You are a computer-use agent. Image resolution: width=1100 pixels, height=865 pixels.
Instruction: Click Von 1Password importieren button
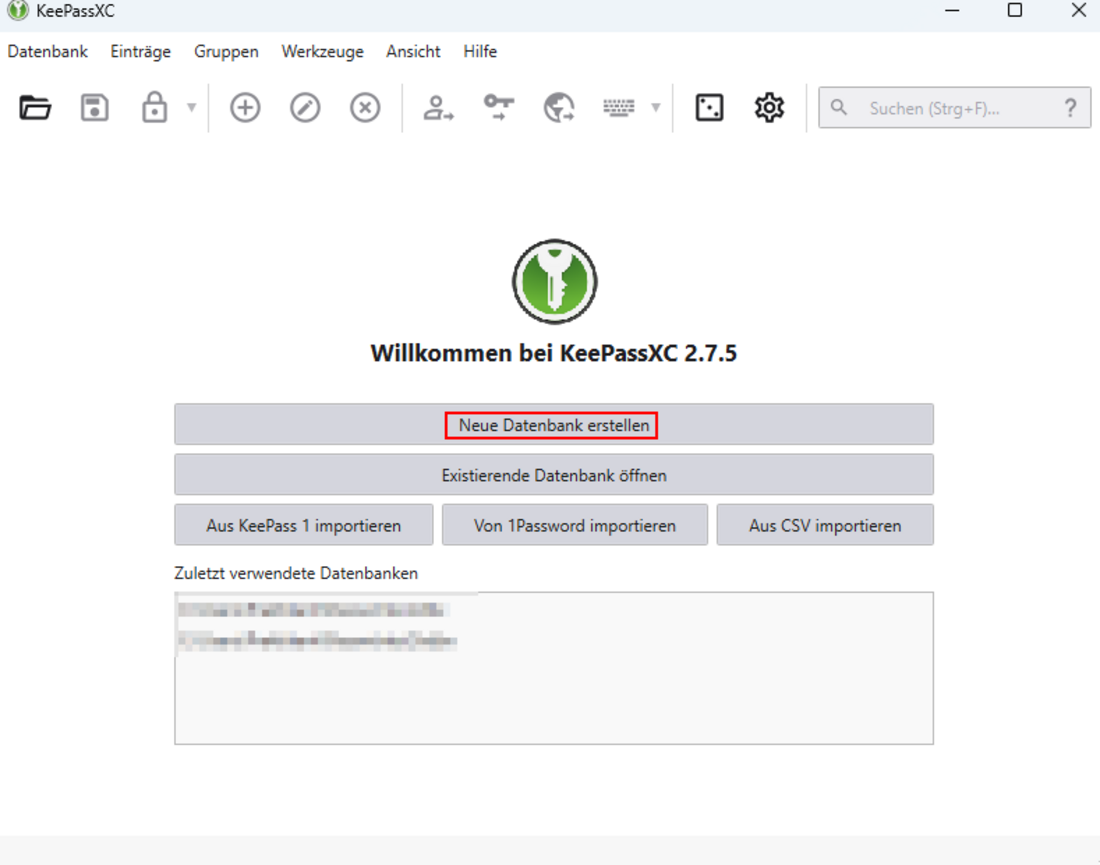point(575,525)
